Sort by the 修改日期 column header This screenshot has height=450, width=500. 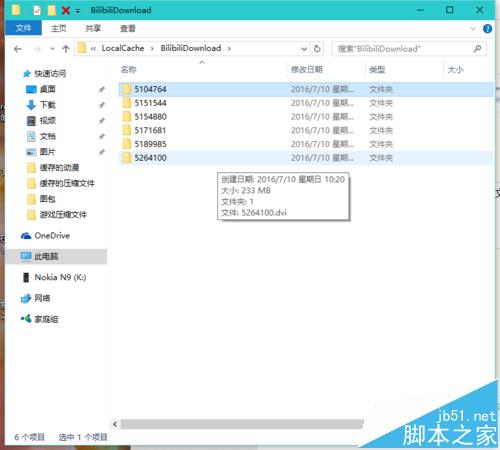tap(307, 70)
